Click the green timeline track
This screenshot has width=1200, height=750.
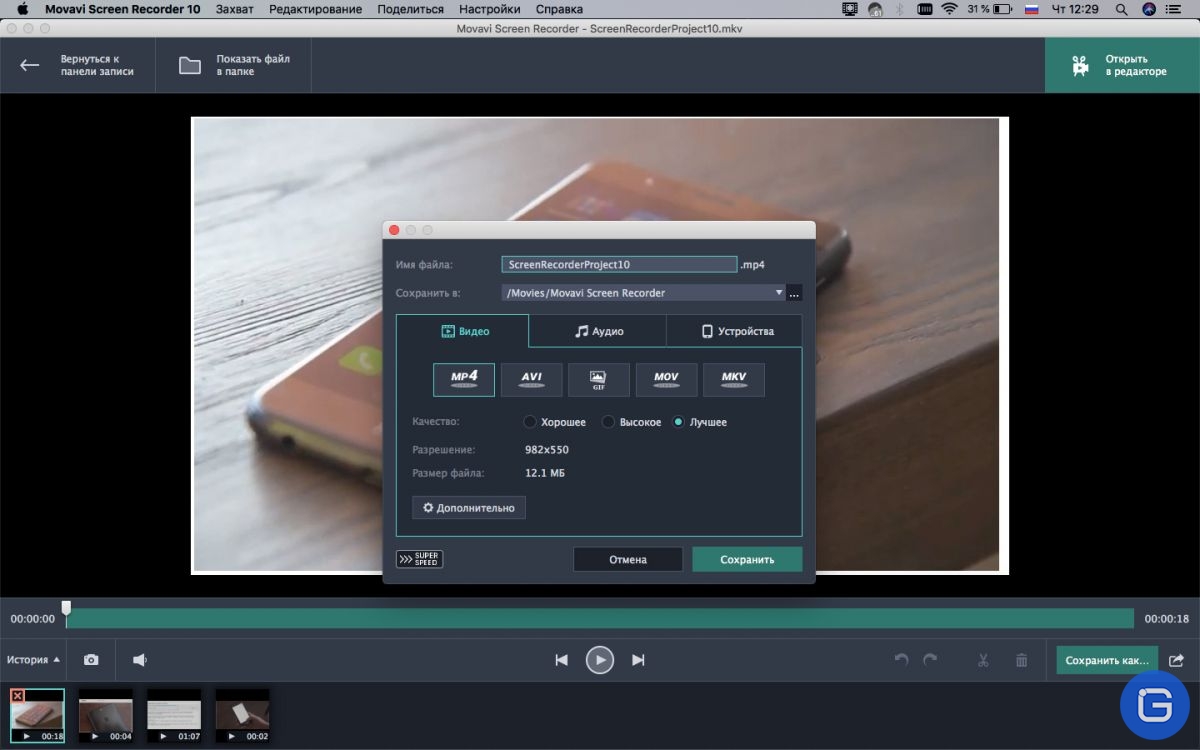pos(600,619)
